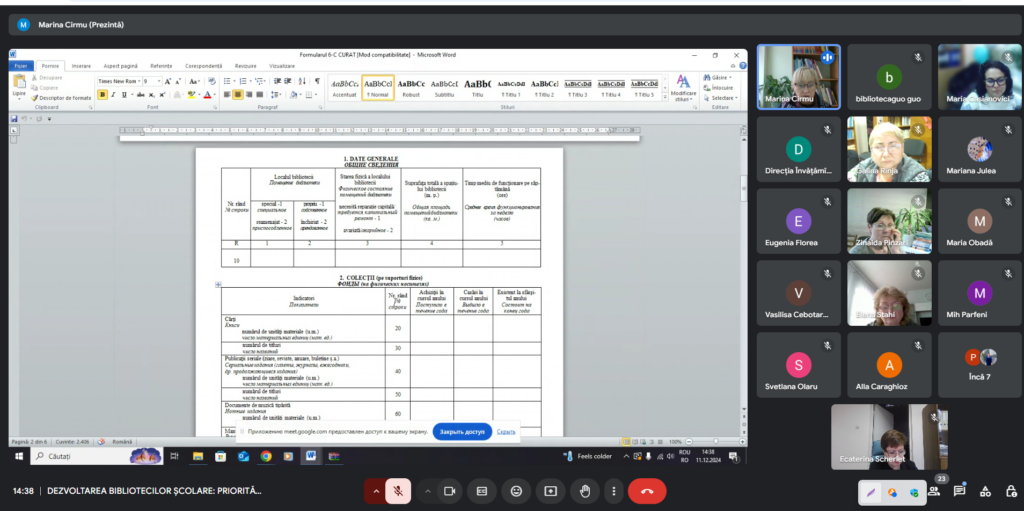This screenshot has height=511, width=1024.
Task: Leave the call with red hang-up button
Action: coord(647,491)
